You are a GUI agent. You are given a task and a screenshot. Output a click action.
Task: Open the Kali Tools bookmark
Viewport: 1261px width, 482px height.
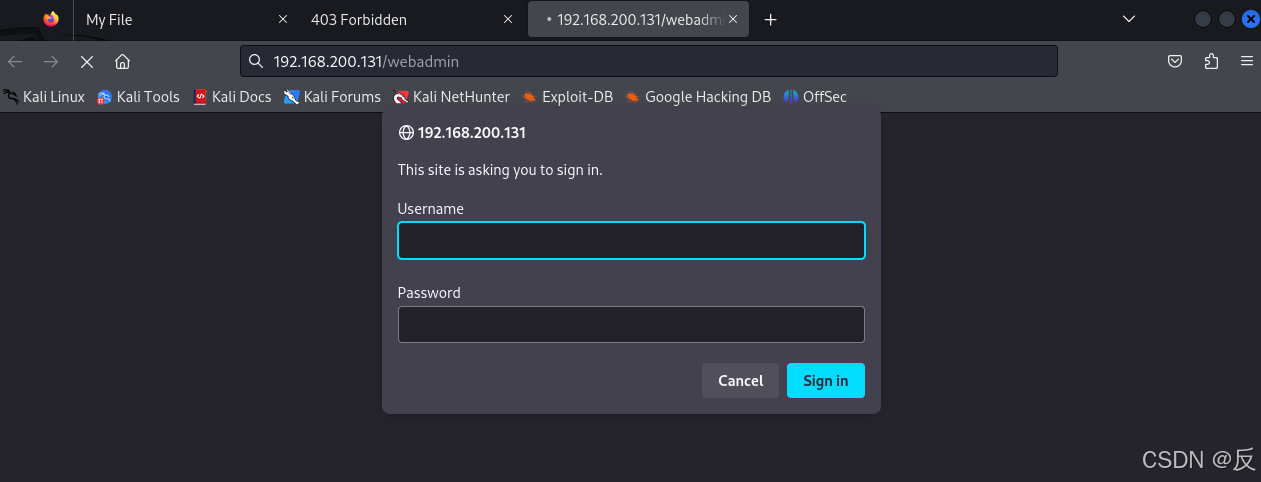138,97
